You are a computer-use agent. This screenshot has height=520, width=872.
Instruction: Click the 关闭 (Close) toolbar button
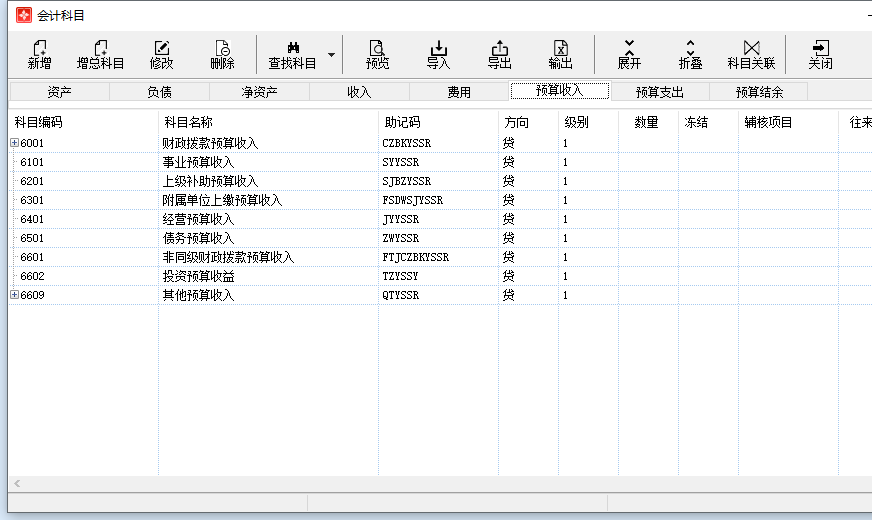[820, 54]
